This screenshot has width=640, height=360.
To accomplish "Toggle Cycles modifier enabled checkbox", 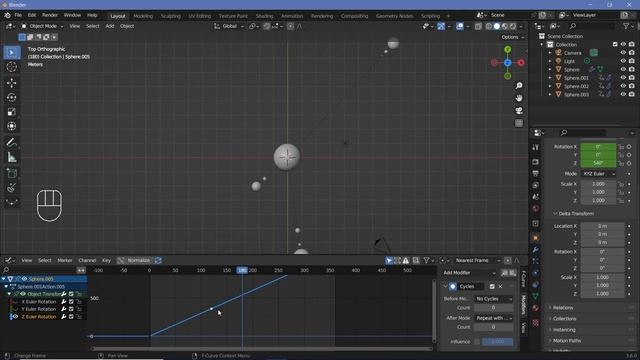I will click(492, 287).
